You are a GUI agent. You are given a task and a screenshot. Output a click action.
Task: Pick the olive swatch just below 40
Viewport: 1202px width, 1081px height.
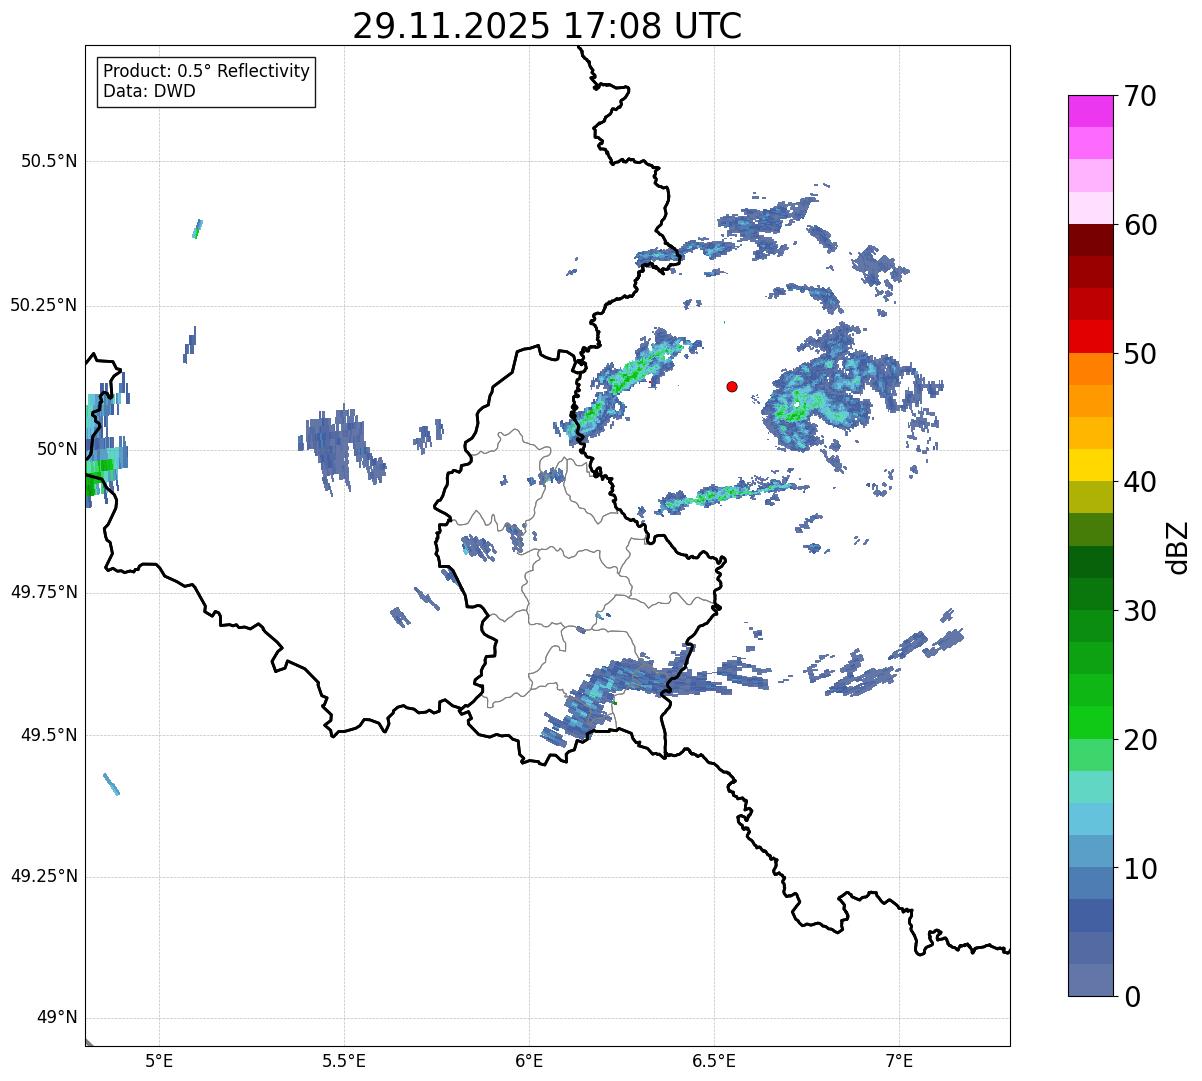click(1090, 498)
